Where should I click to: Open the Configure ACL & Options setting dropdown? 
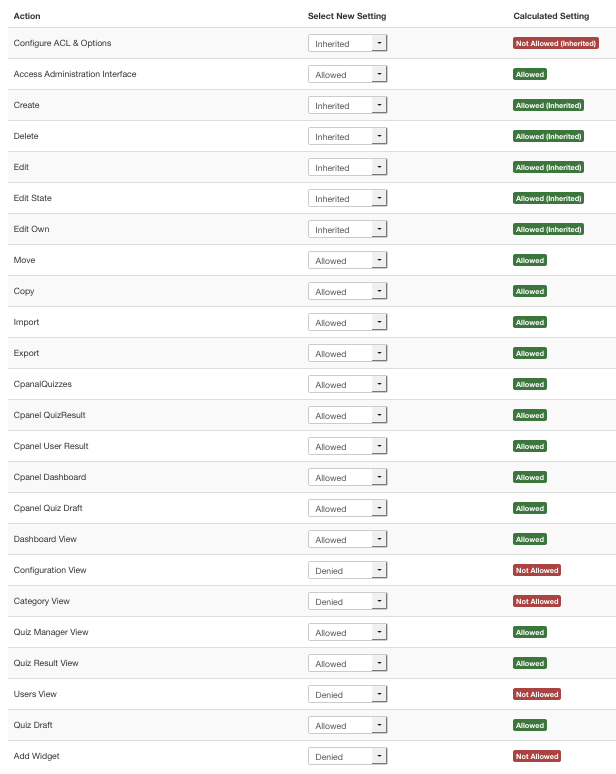pos(347,43)
